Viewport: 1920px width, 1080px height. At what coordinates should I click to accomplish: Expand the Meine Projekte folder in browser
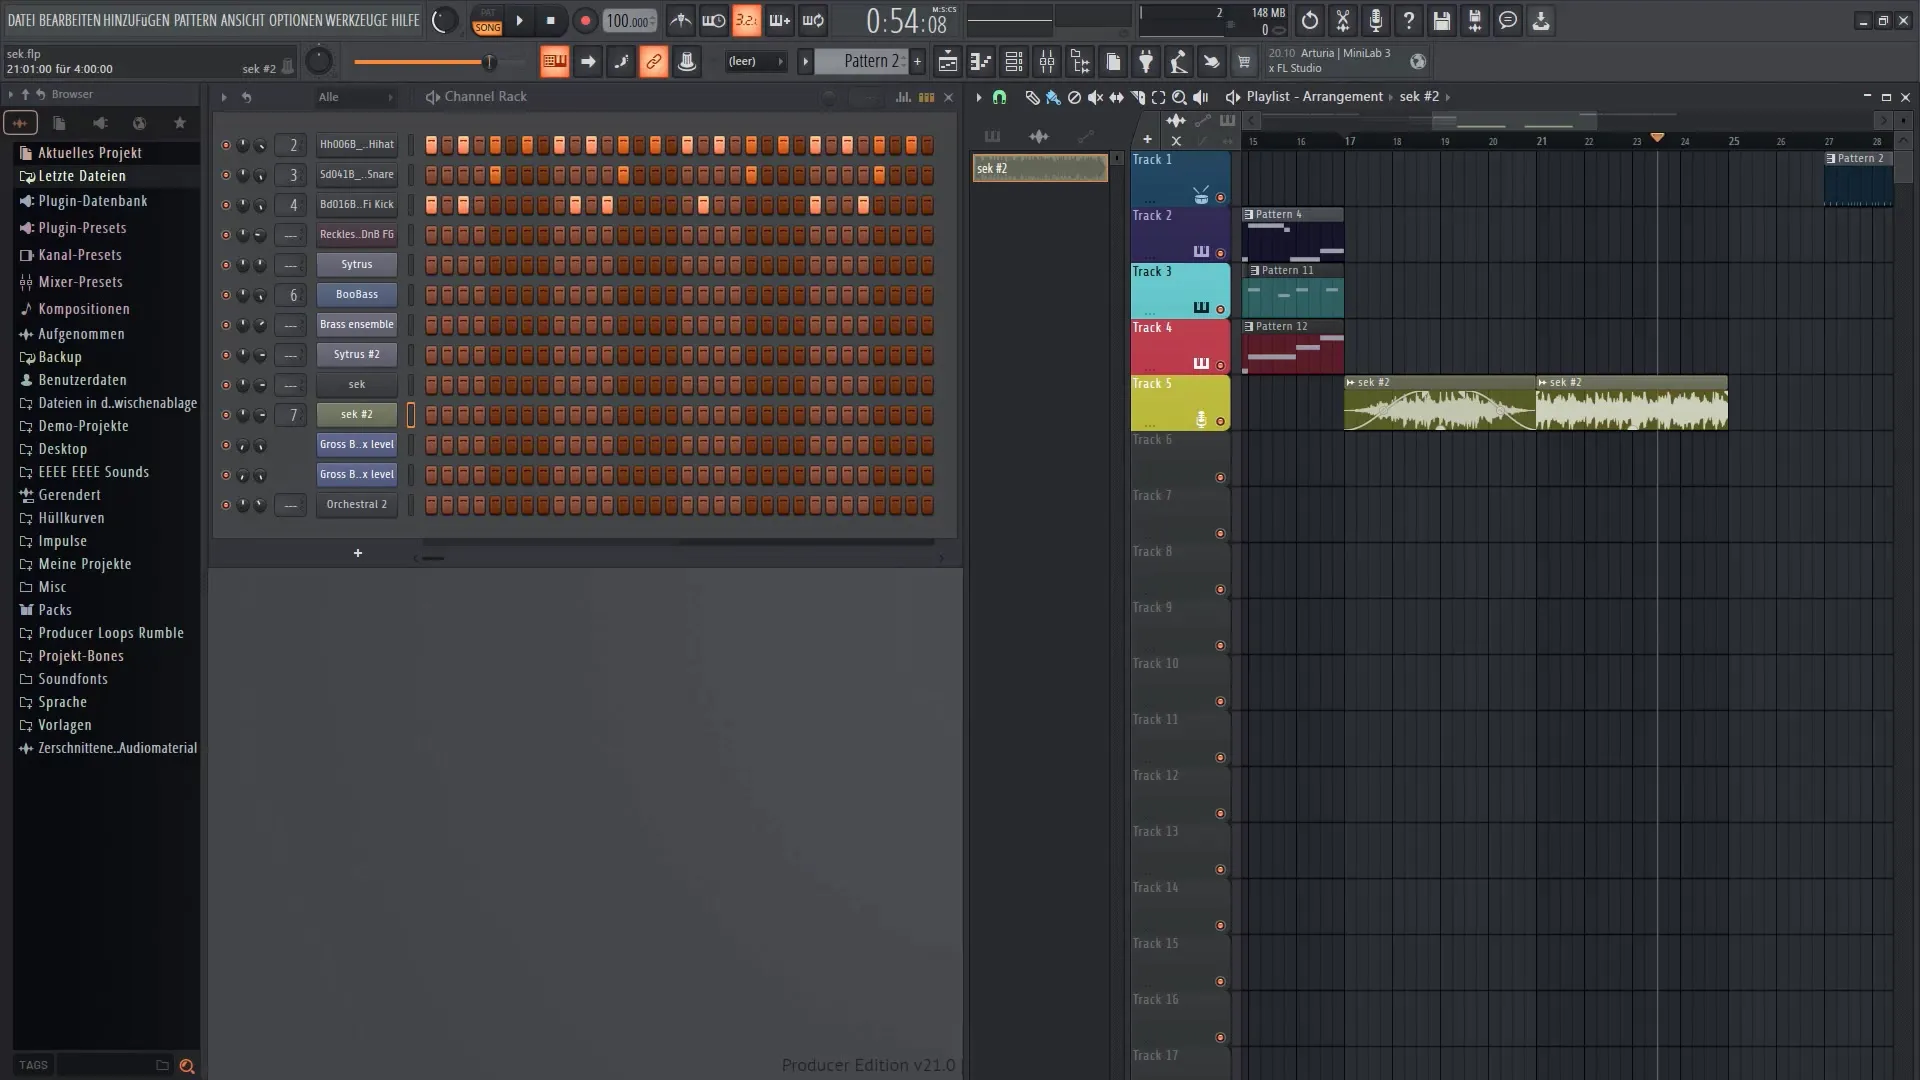(x=84, y=563)
